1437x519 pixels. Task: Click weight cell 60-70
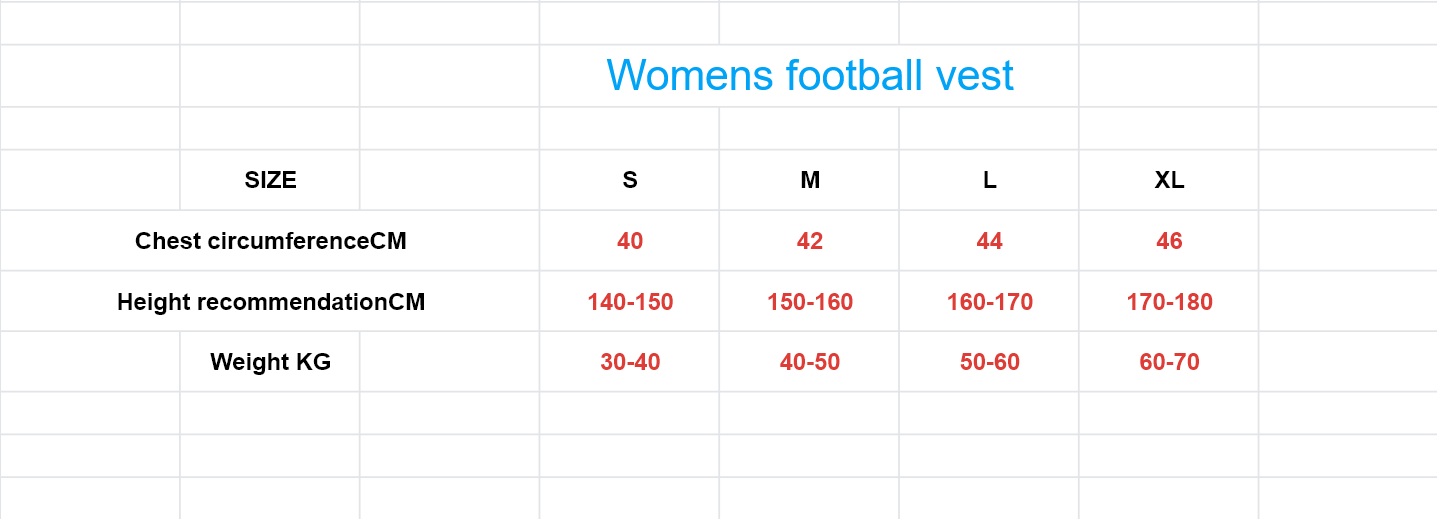(1169, 362)
